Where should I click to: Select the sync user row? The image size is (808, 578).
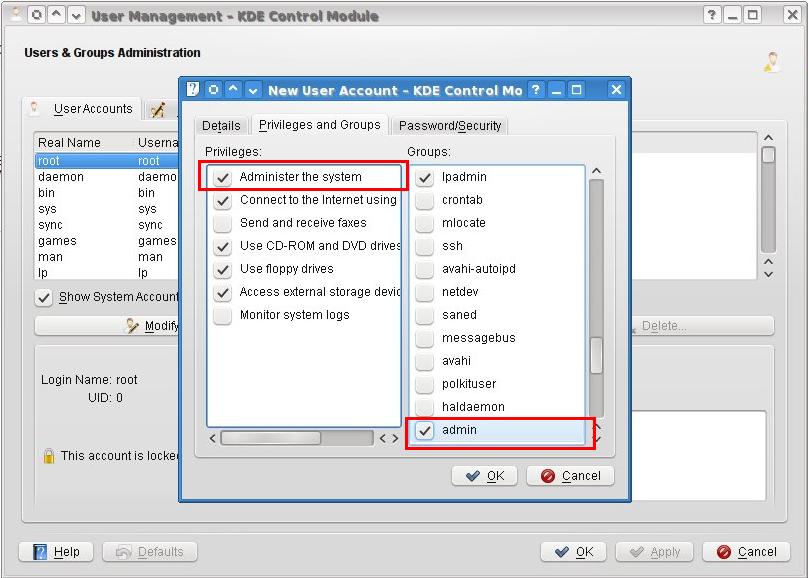pos(107,225)
